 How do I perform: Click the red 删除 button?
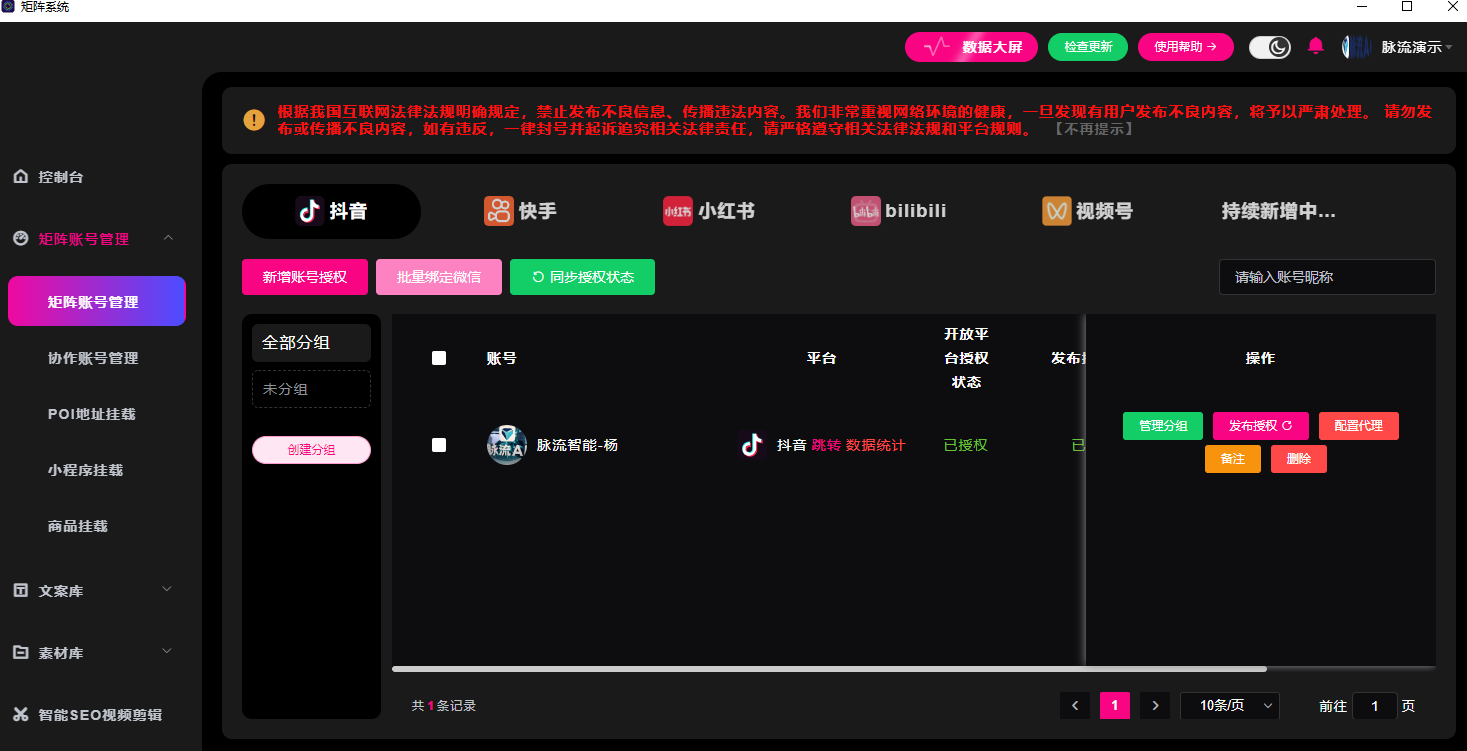(1299, 459)
